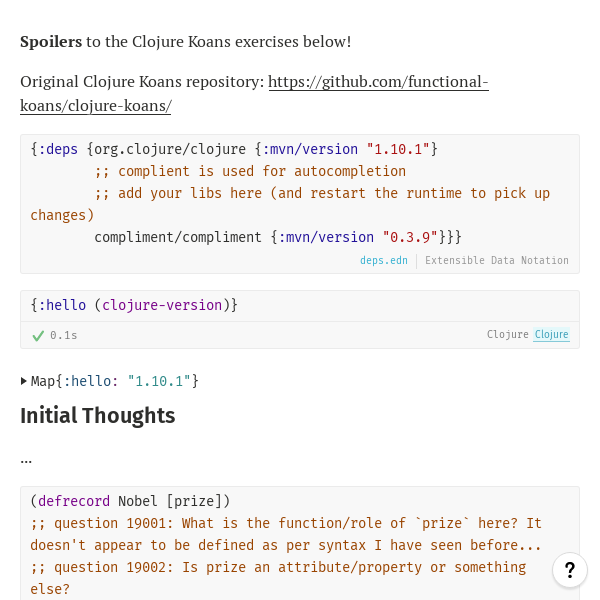Screen dimensions: 600x600
Task: Click the green success checkmark icon
Action: (38, 335)
